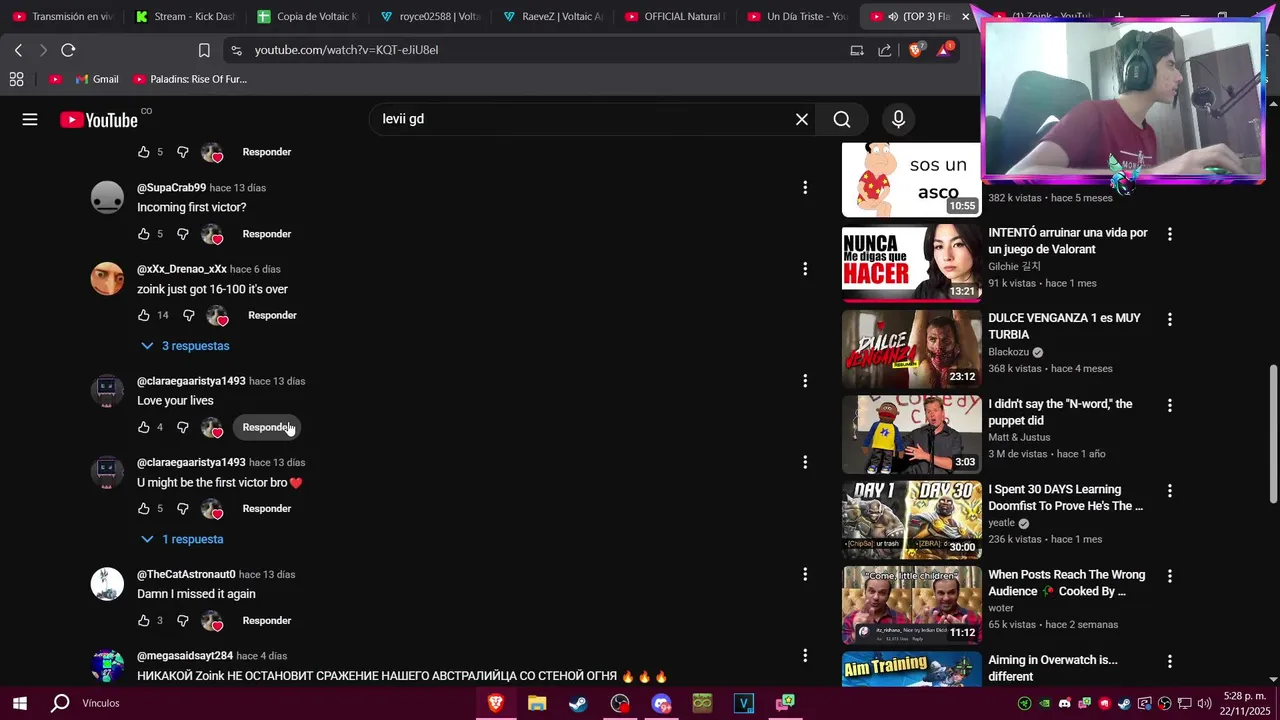The height and width of the screenshot is (720, 1280).
Task: Expand '1 respuesta' replies thread
Action: 182,539
